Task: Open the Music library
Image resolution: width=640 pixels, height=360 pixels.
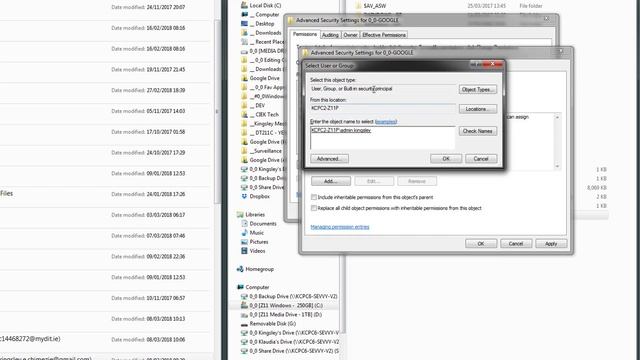Action: tap(253, 233)
